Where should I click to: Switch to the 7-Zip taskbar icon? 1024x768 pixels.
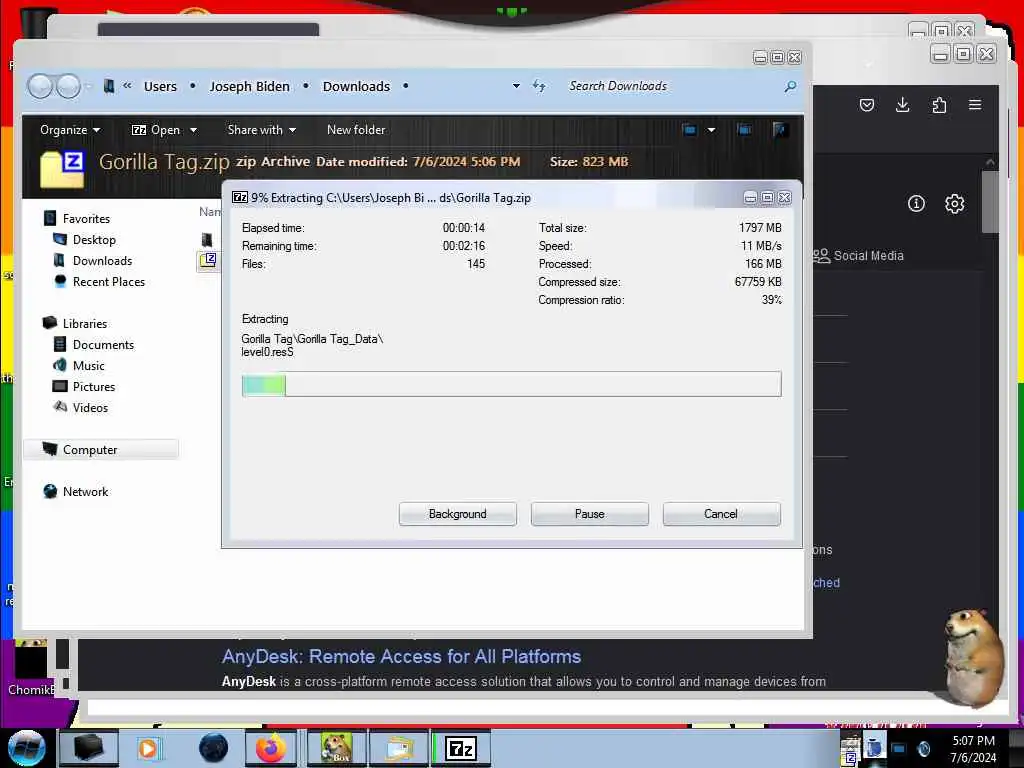point(461,748)
